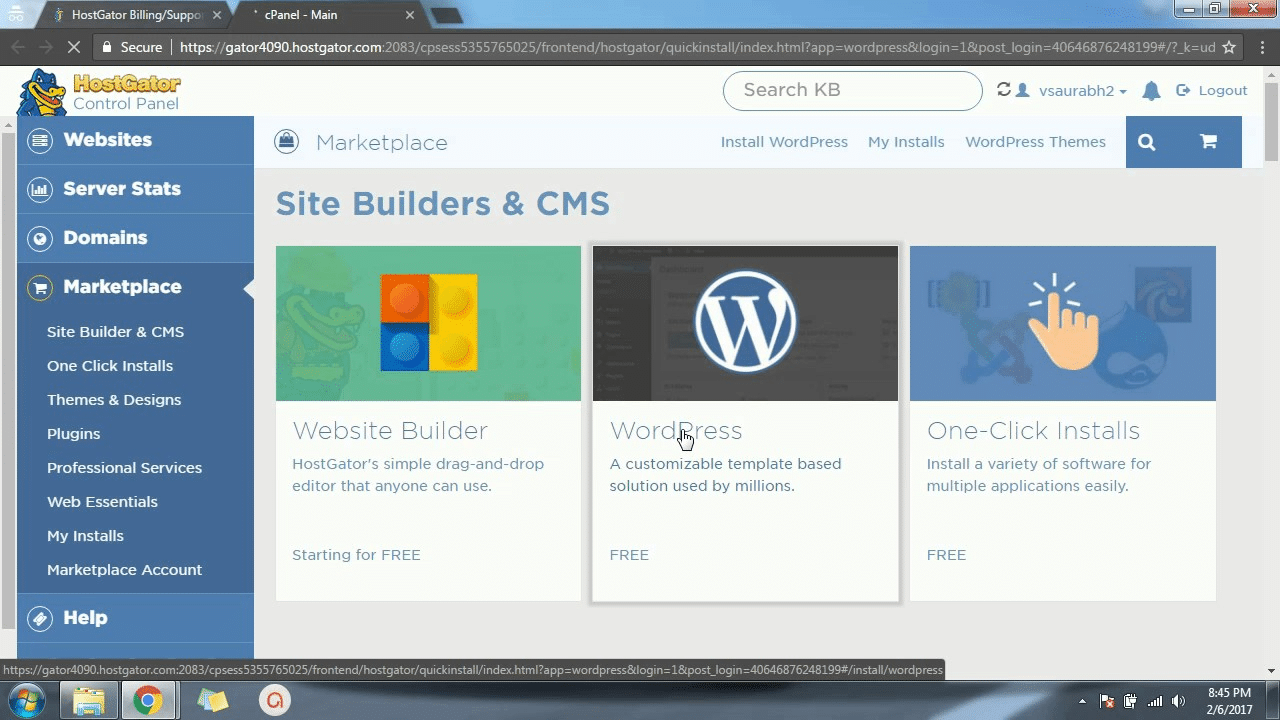1280x720 pixels.
Task: Bookmark page with star icon
Action: [1229, 47]
